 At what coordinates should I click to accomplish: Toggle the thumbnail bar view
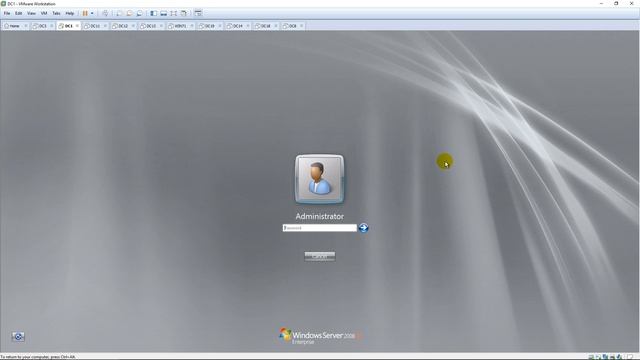click(x=164, y=13)
